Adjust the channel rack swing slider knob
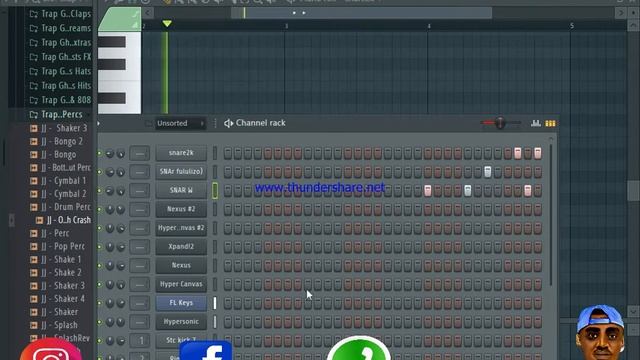 click(500, 122)
